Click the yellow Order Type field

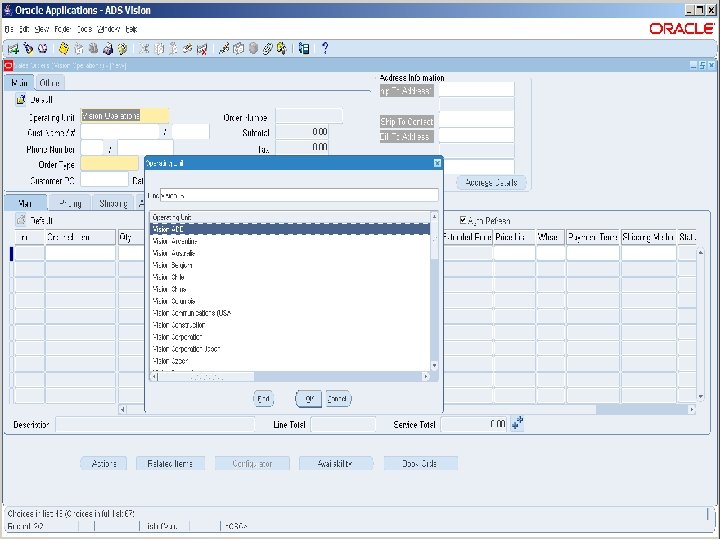pos(109,163)
